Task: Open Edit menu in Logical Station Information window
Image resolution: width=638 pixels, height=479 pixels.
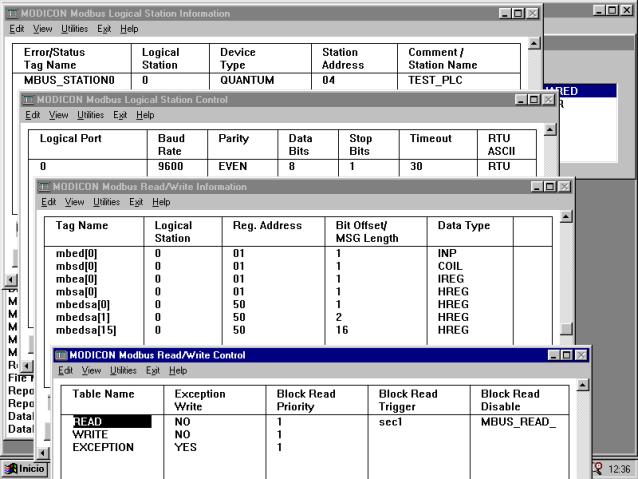Action: 17,29
